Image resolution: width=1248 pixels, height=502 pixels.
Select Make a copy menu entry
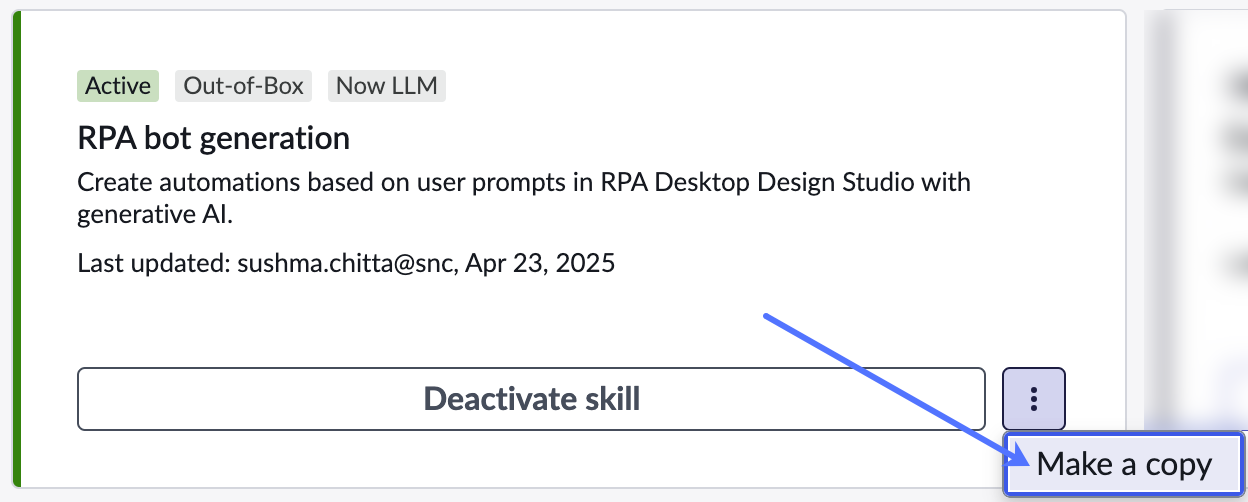1124,464
